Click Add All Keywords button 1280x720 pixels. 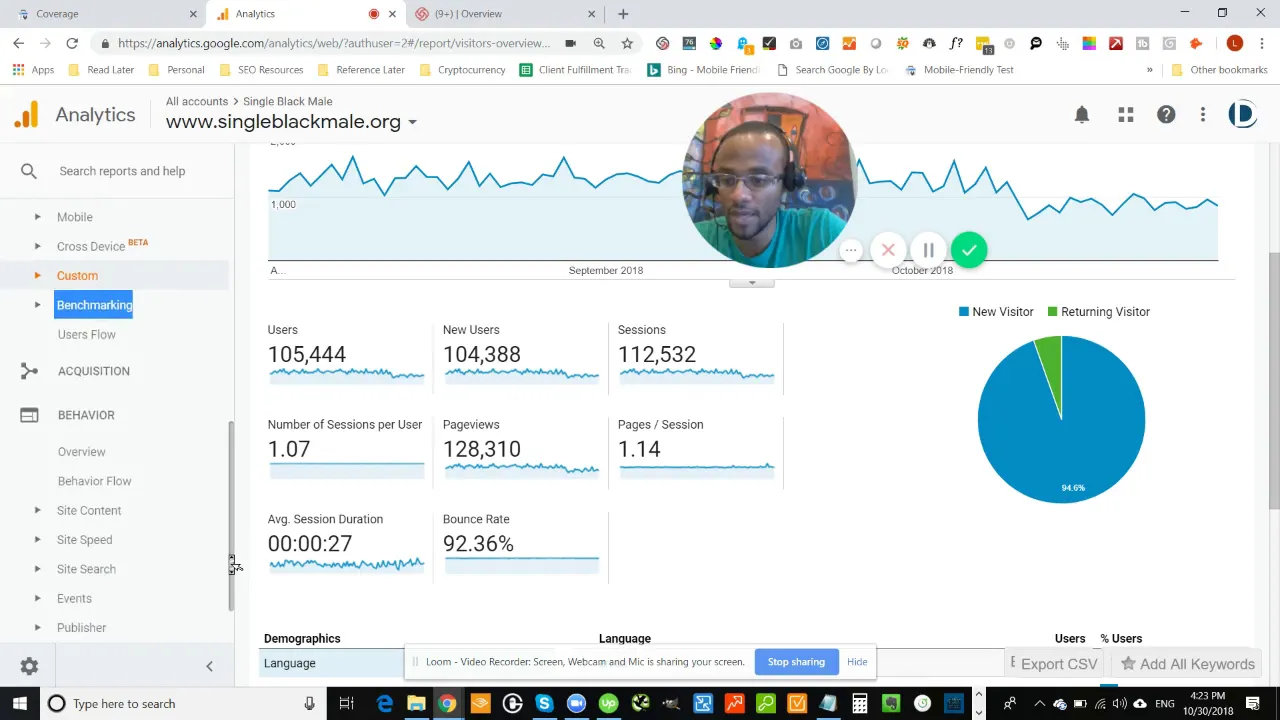tap(1187, 664)
